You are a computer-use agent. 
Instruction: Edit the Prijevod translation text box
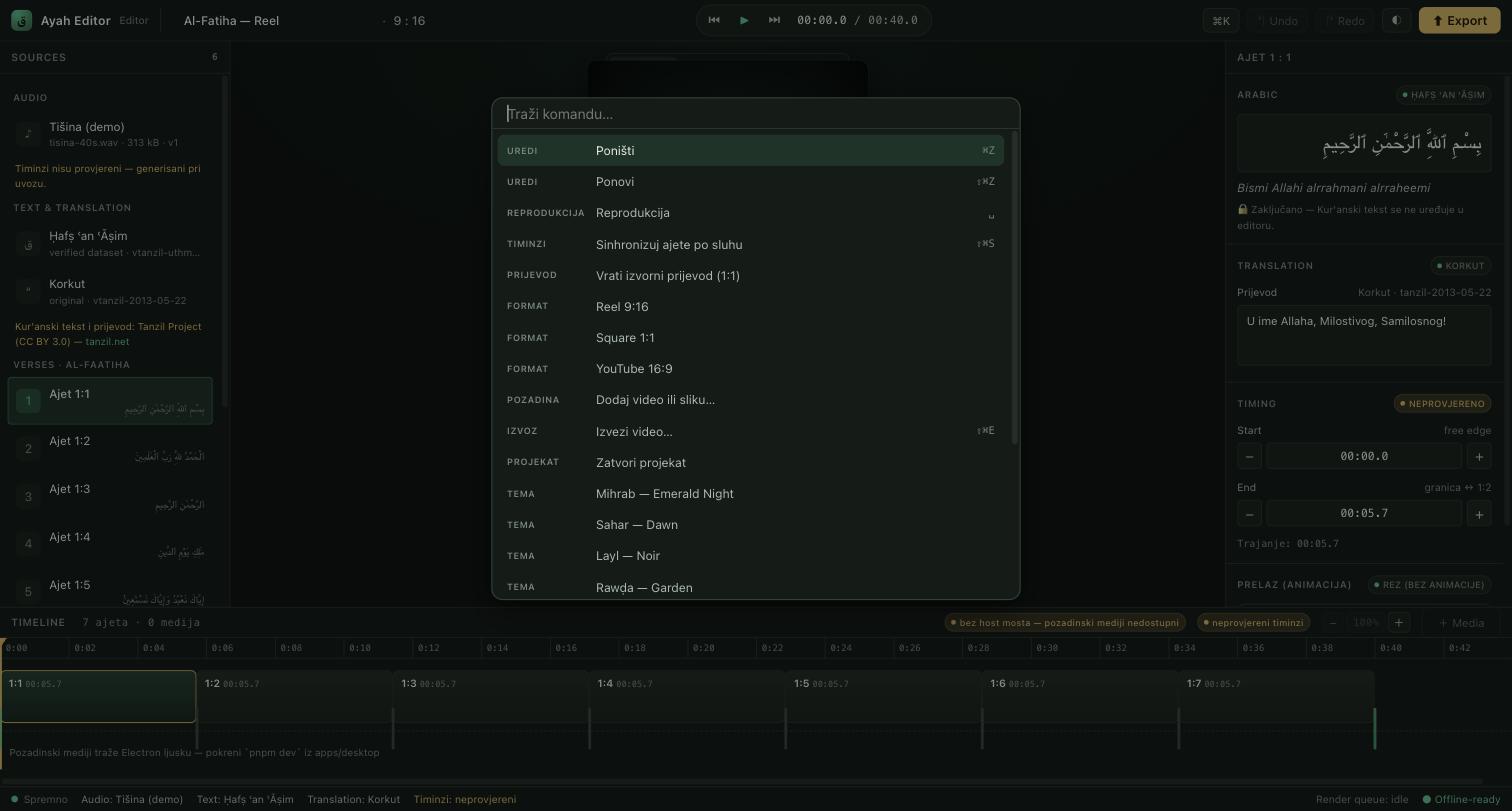1364,335
